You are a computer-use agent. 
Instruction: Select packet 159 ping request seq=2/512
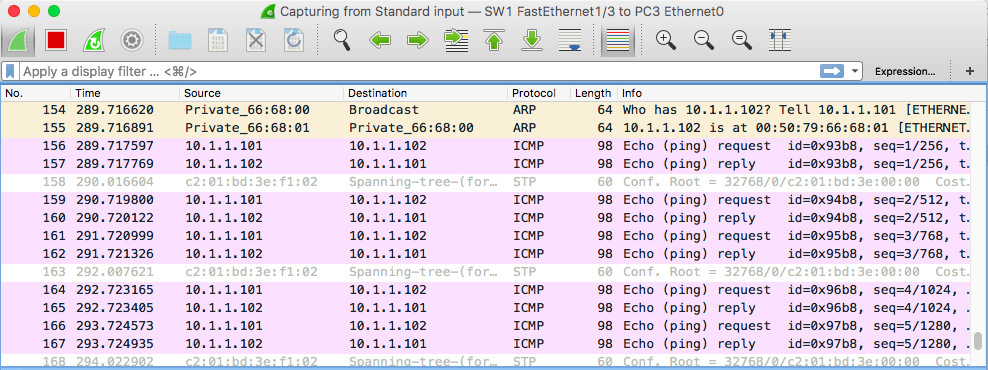point(485,200)
